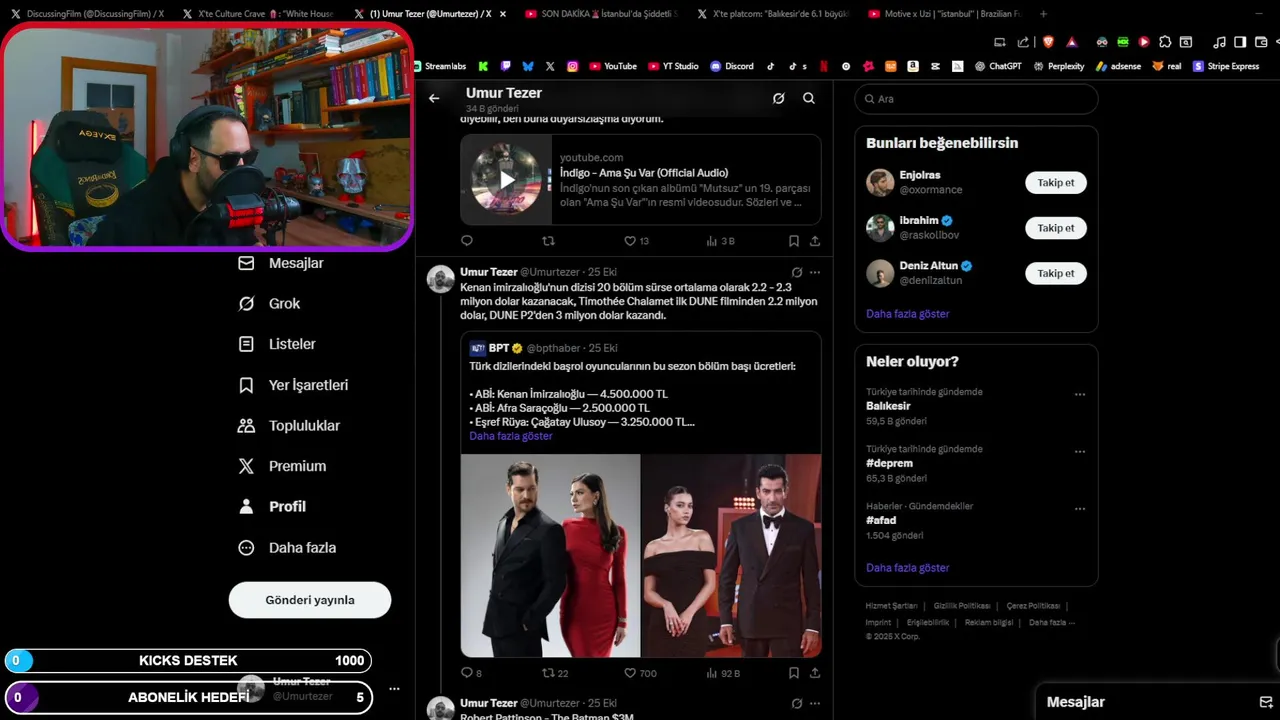The width and height of the screenshot is (1280, 720).
Task: Open the Grok icon on the Kenan İmirzalıoğlu post
Action: (797, 272)
